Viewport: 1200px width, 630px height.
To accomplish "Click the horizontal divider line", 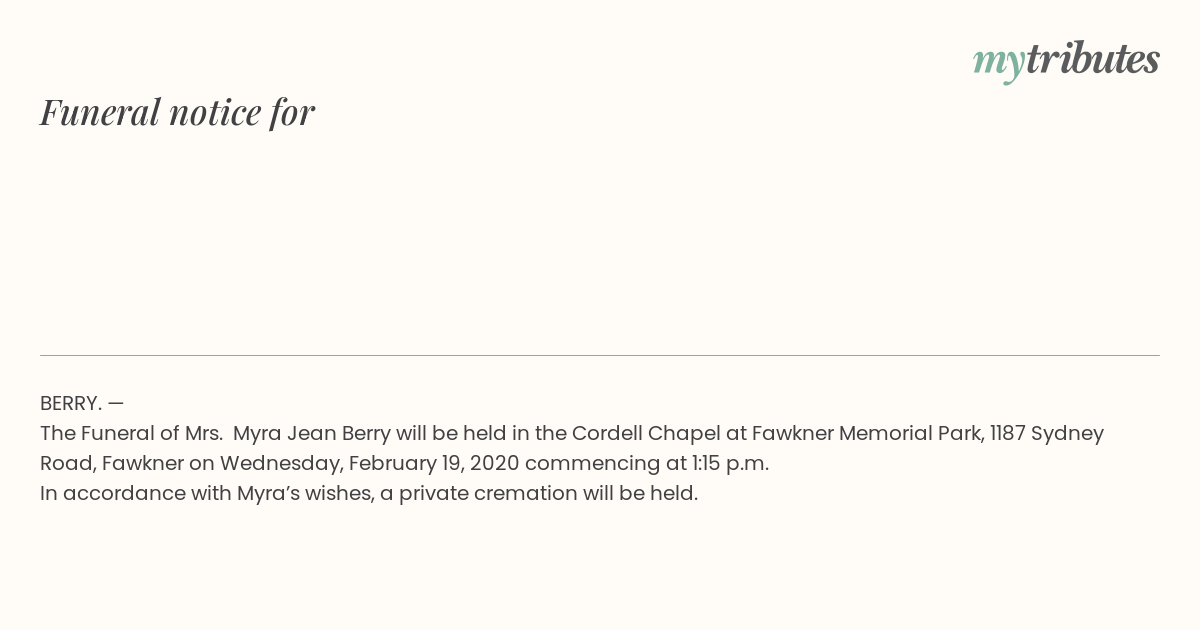I will pyautogui.click(x=600, y=355).
